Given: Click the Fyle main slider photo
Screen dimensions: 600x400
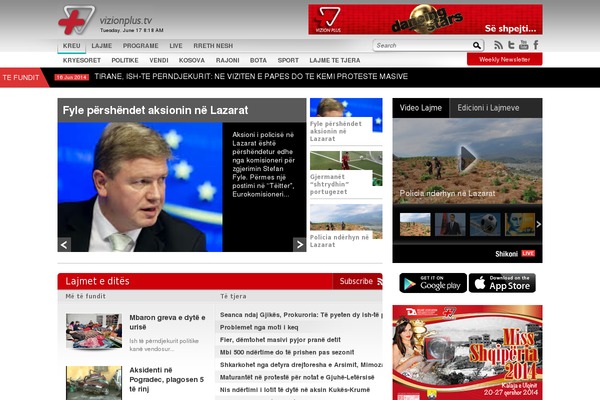Looking at the screenshot, I should point(140,187).
